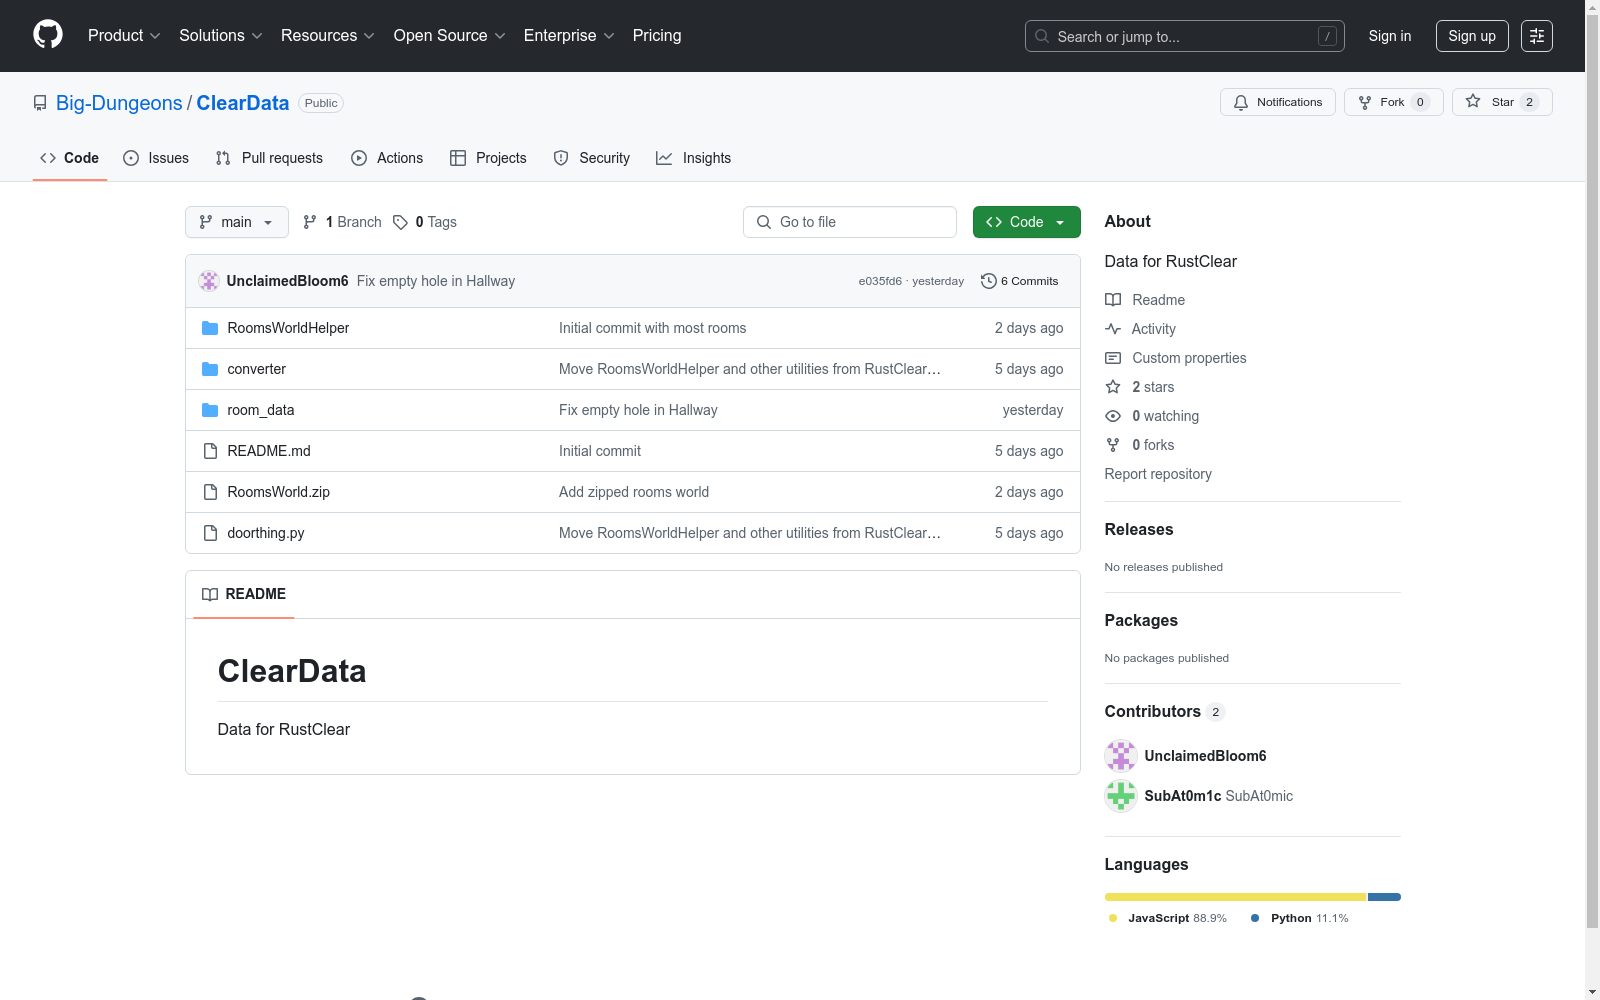Click the Activity pulse icon

pyautogui.click(x=1113, y=329)
